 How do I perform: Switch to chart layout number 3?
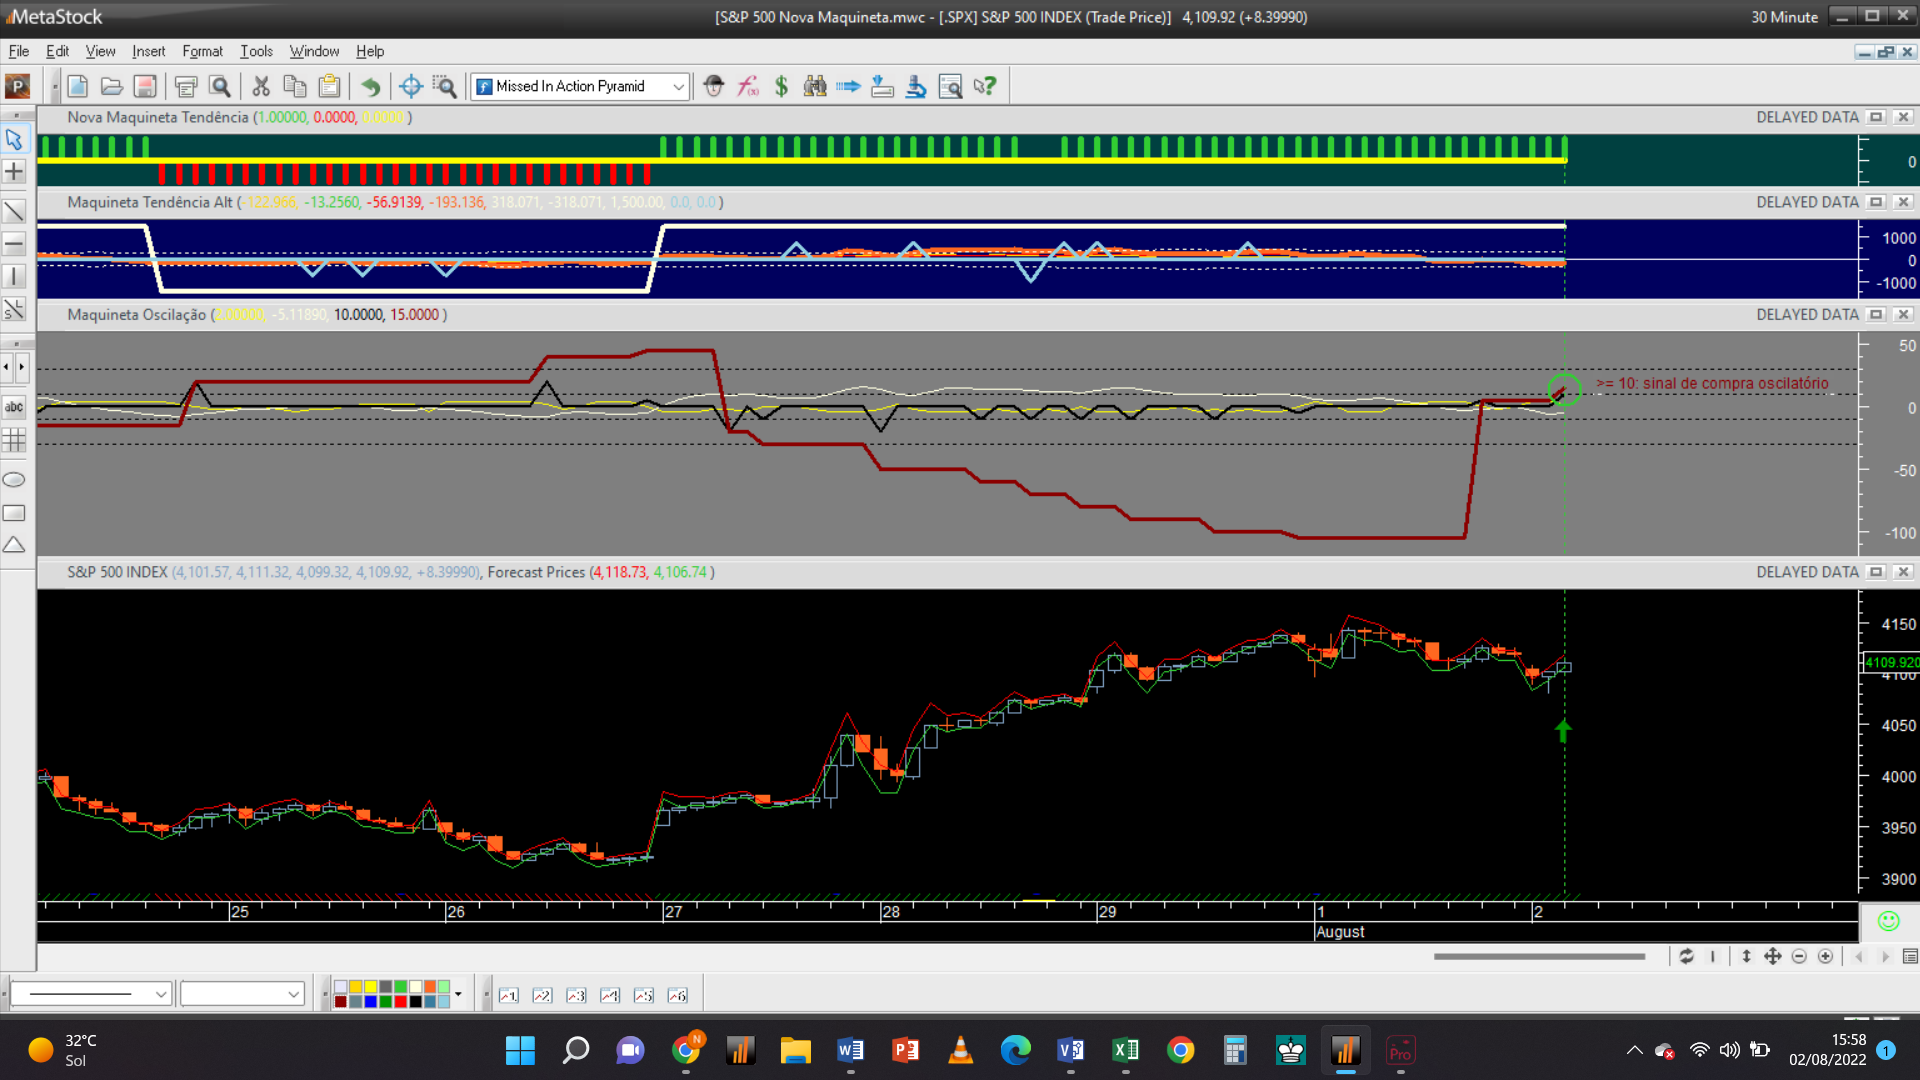point(576,996)
